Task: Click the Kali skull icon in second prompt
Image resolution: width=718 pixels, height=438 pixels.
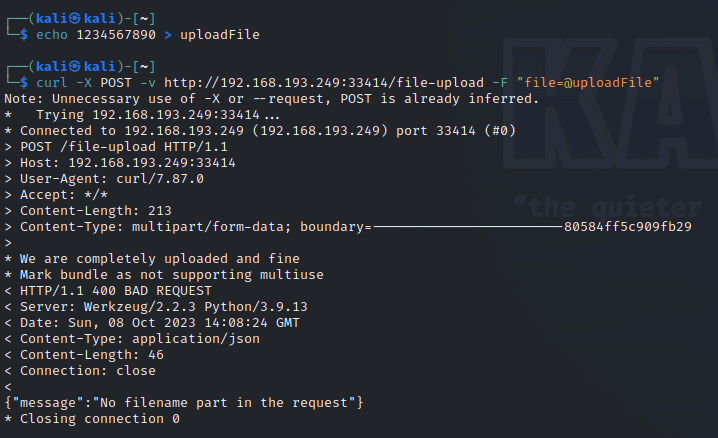Action: (x=75, y=66)
